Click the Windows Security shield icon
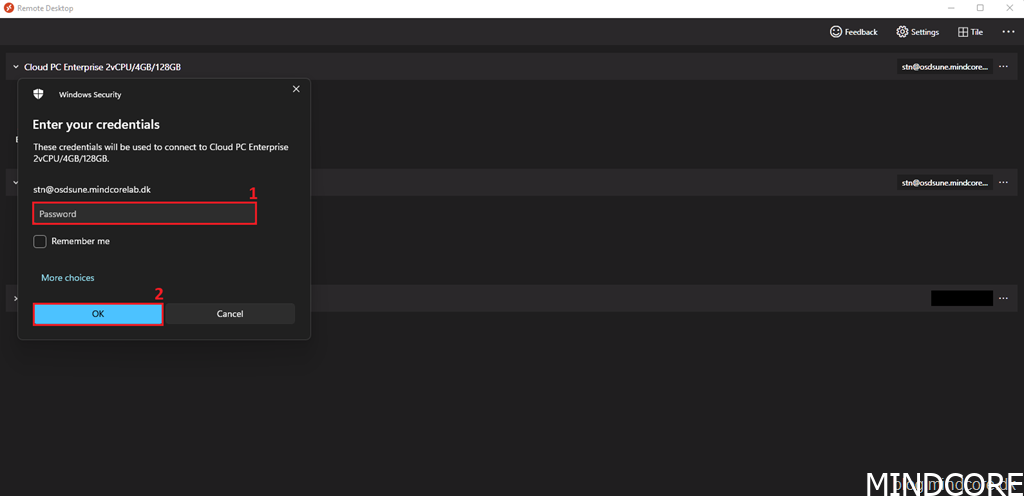Screen dimensions: 1024x496 point(39,94)
